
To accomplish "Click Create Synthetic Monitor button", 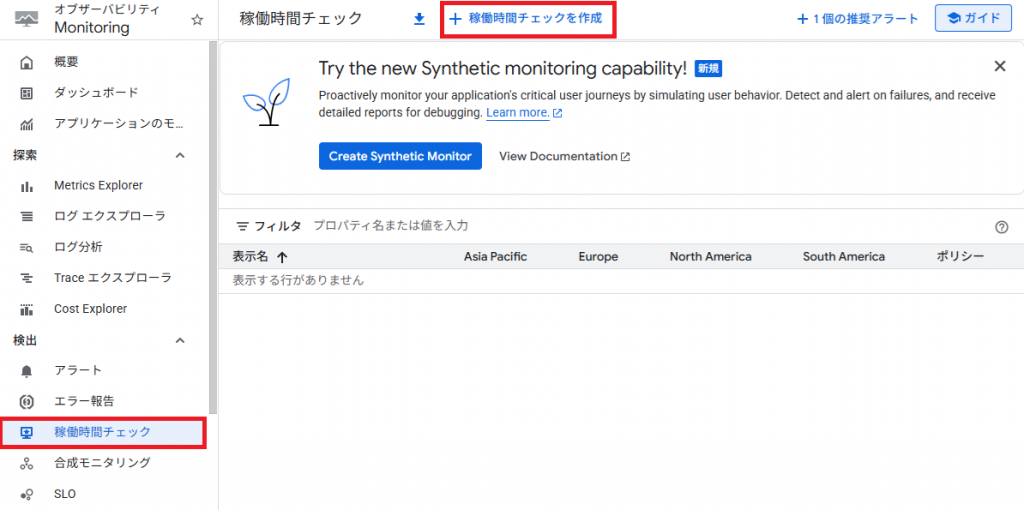I will click(400, 156).
